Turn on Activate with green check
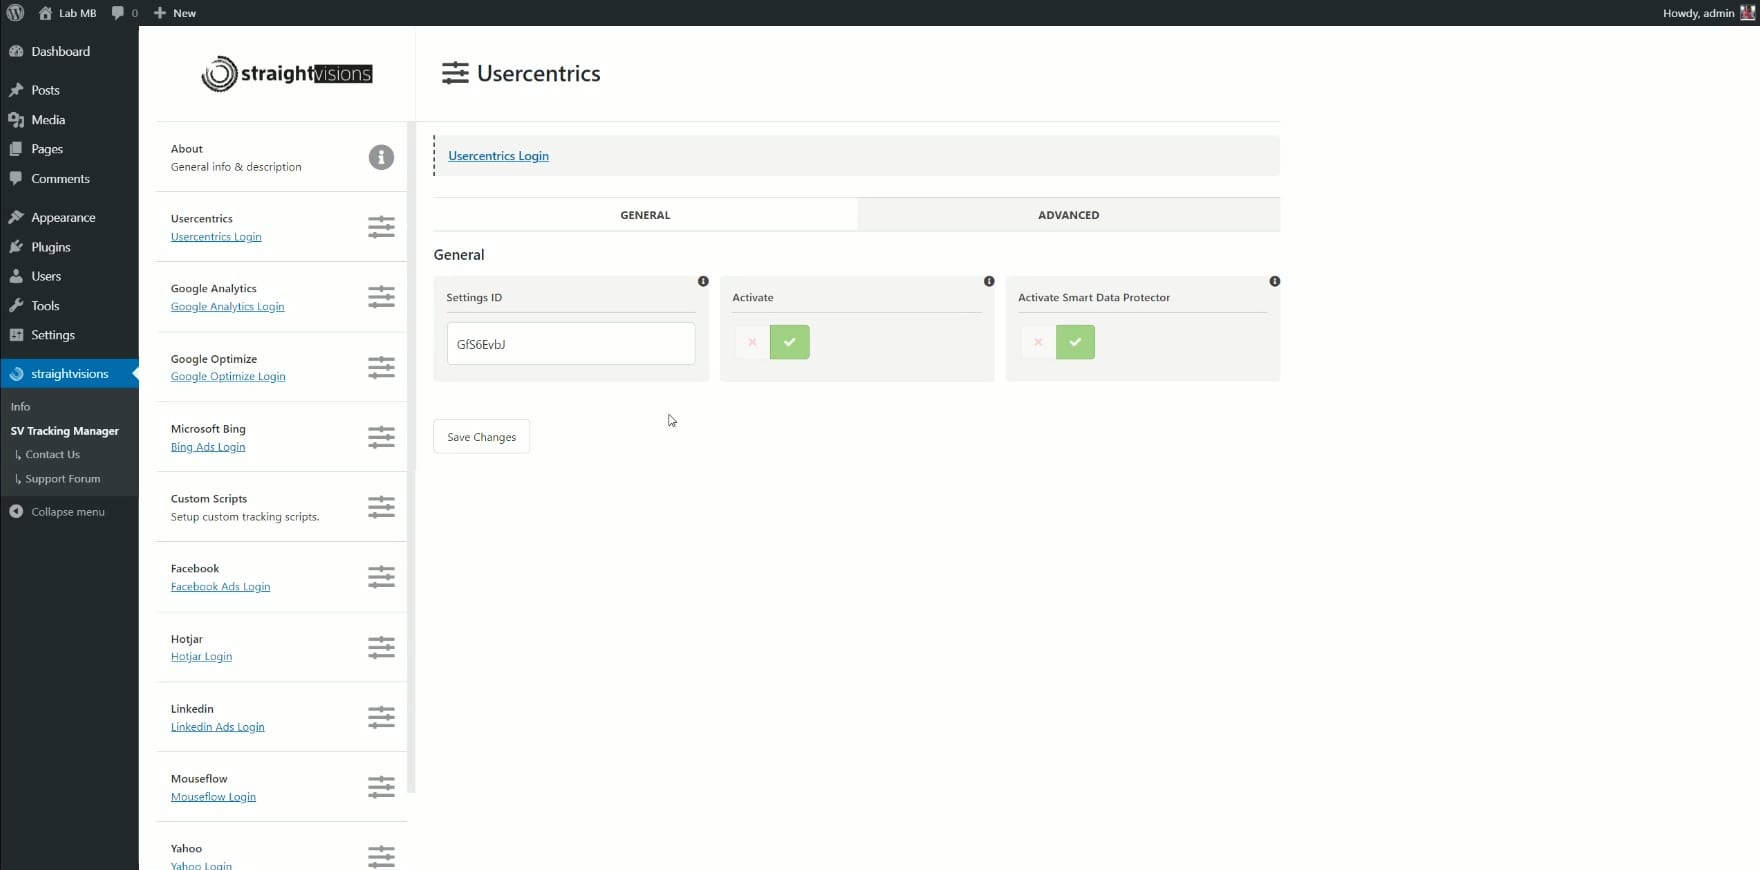Viewport: 1760px width, 870px height. click(790, 342)
